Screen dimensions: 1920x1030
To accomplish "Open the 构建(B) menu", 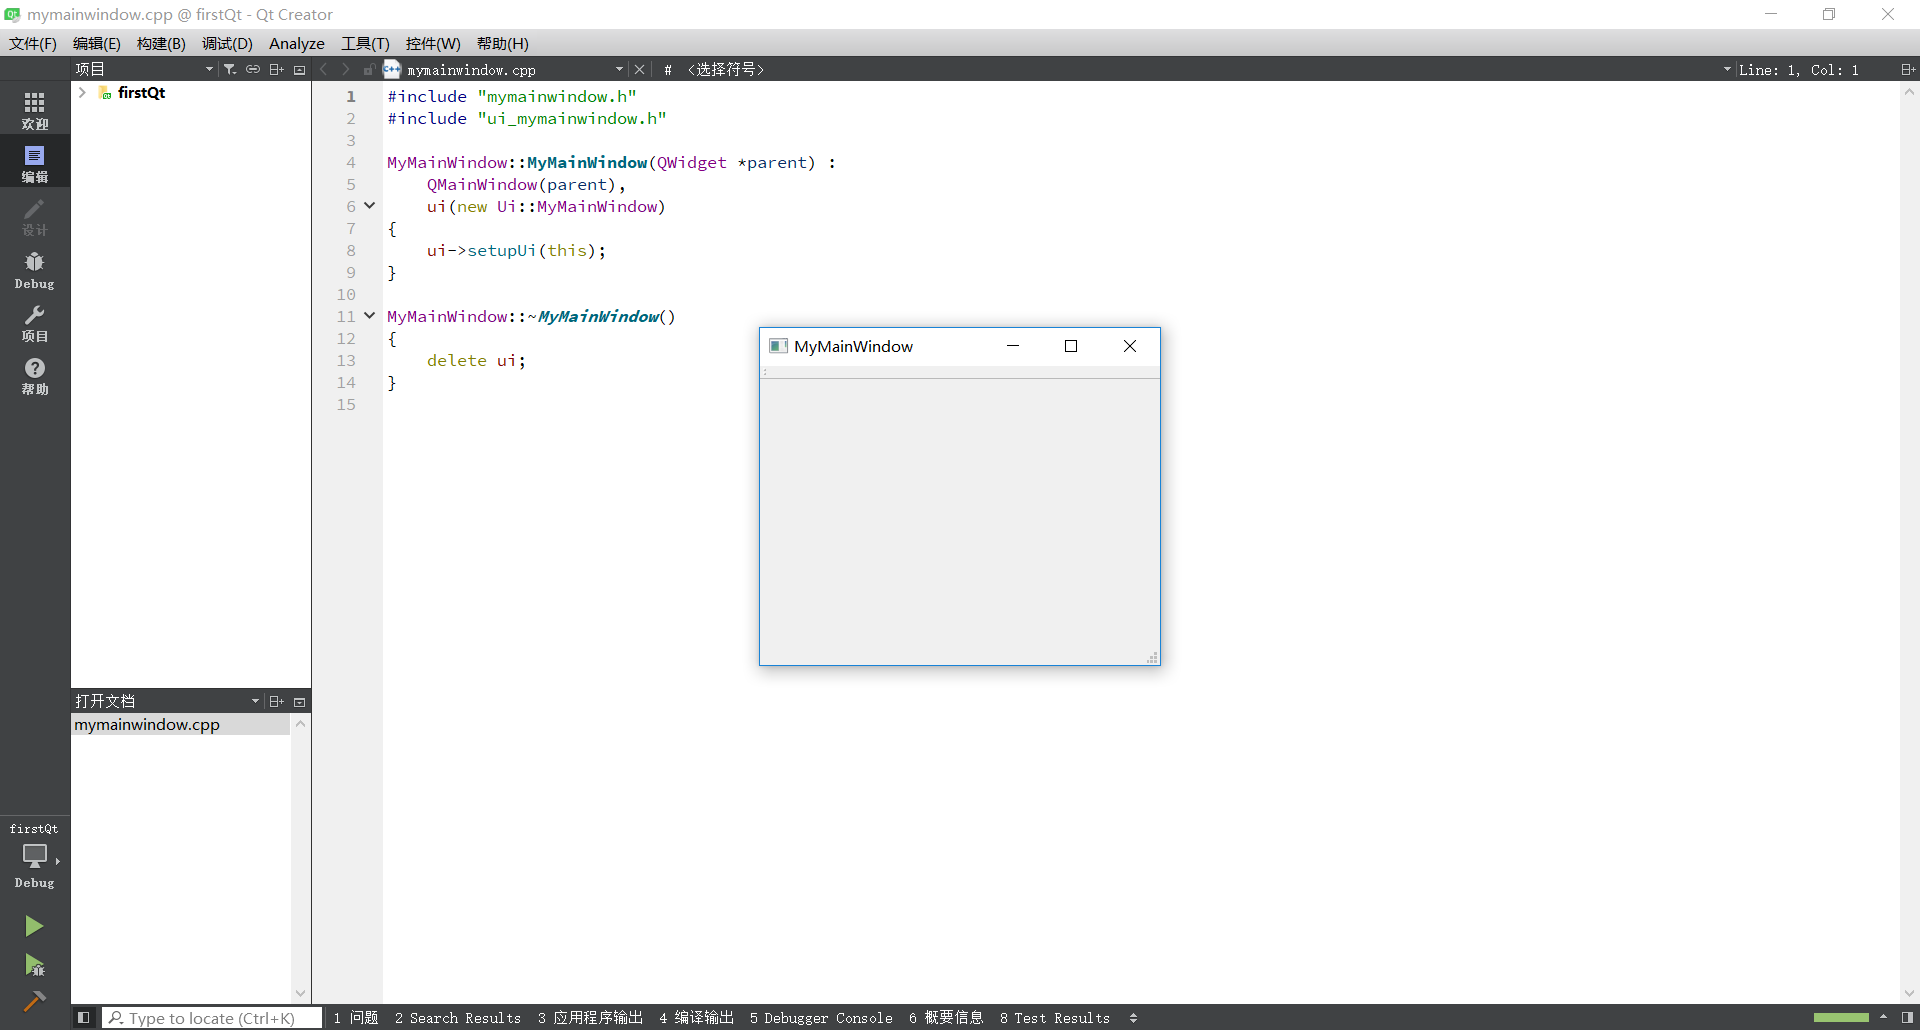I will point(161,43).
